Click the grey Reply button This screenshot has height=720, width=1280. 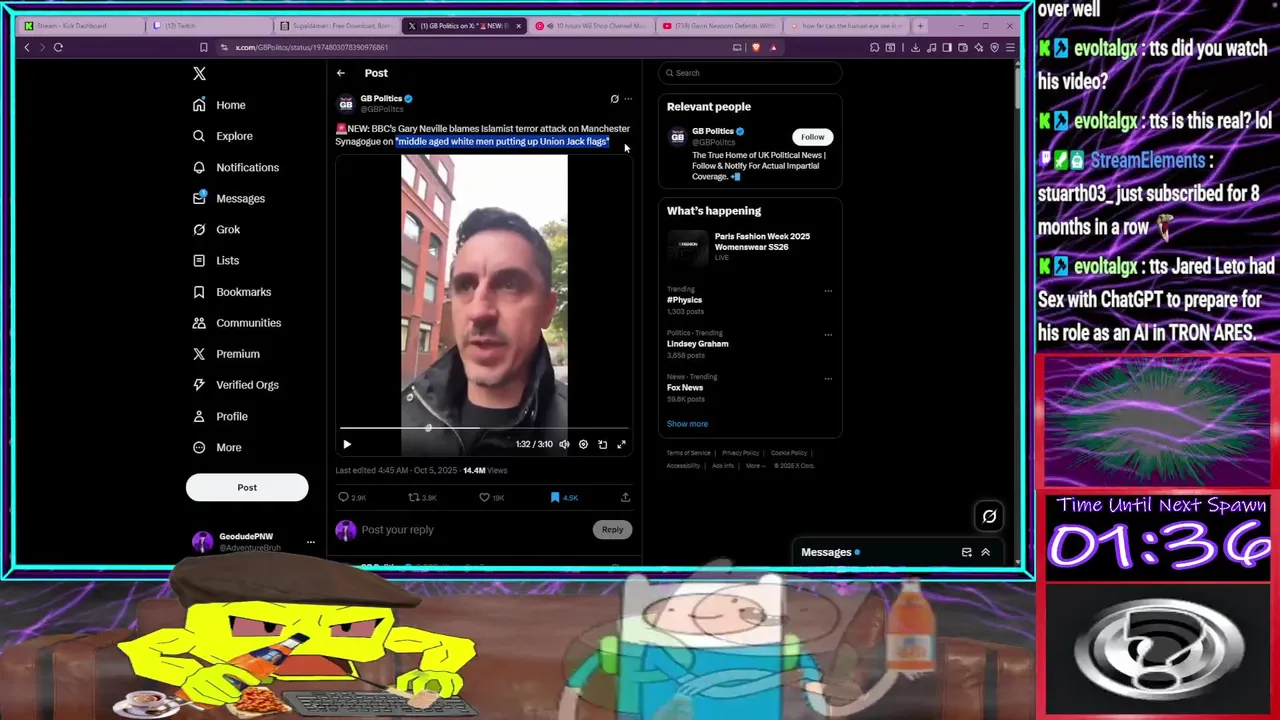coord(612,529)
